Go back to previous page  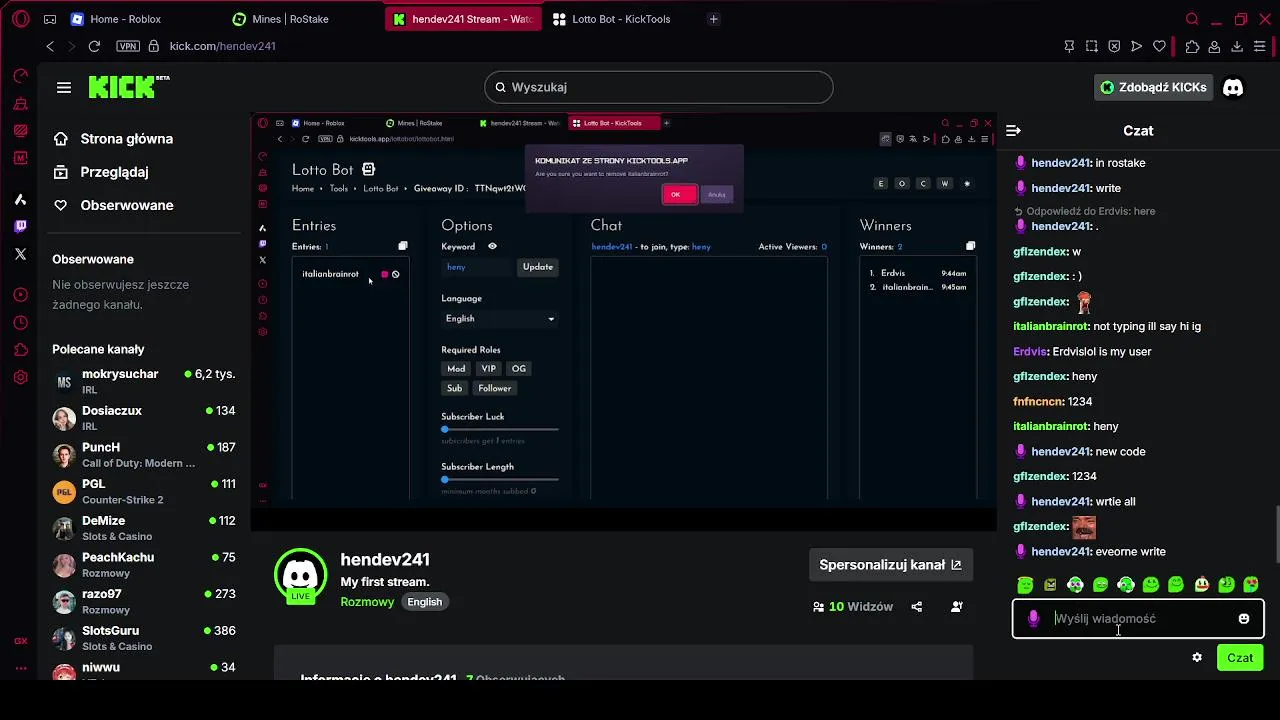click(50, 46)
